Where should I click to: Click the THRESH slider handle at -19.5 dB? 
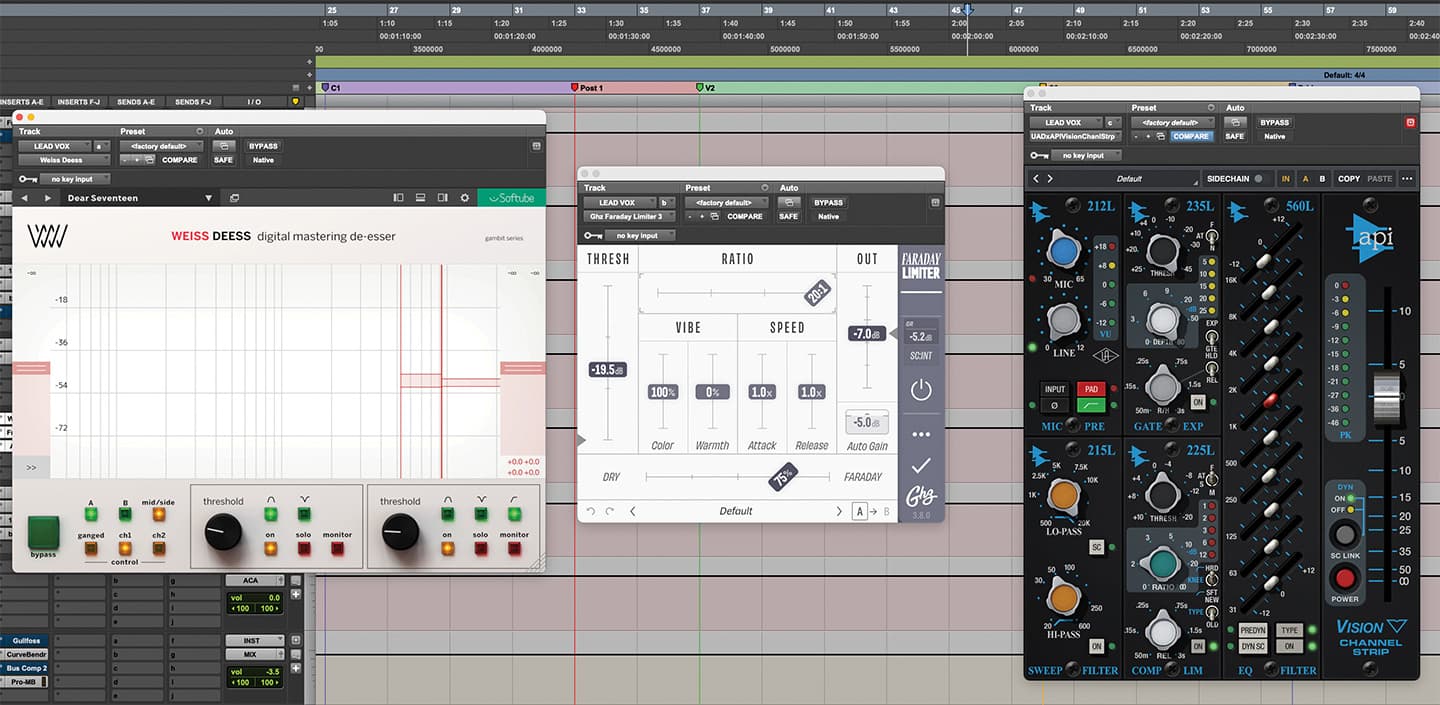click(x=608, y=370)
